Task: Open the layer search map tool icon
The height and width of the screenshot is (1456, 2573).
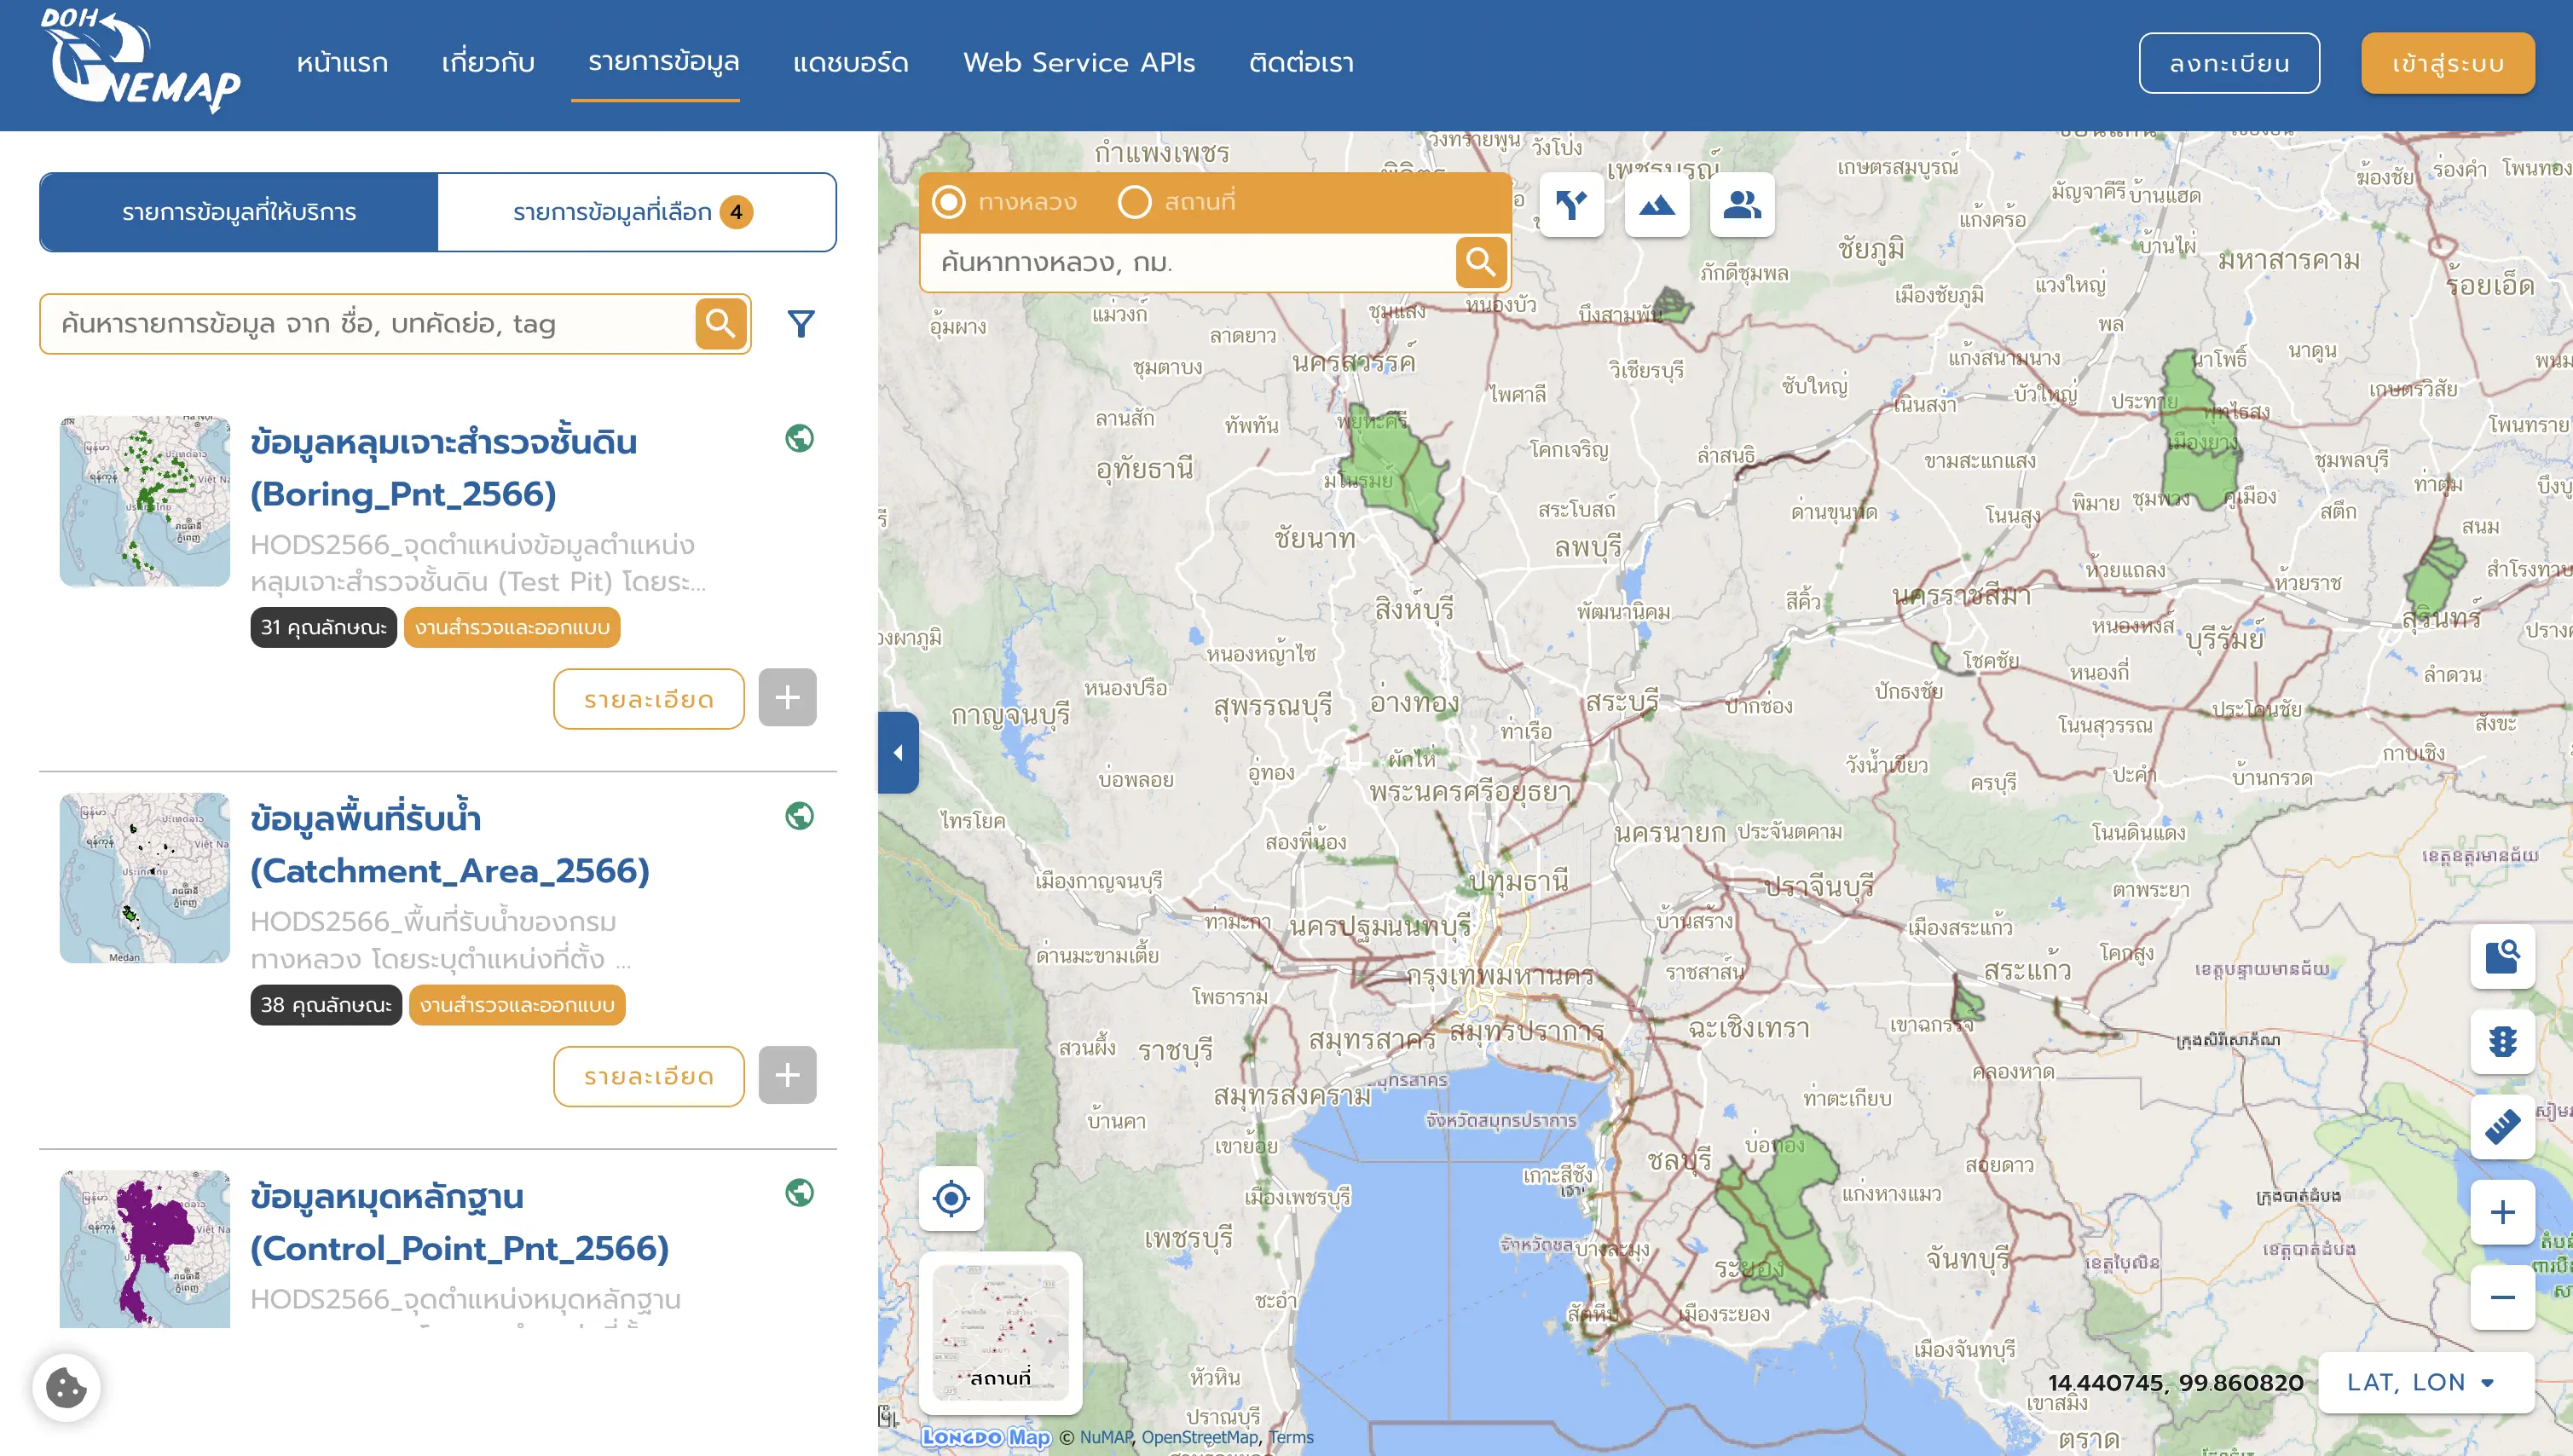Action: [2502, 957]
